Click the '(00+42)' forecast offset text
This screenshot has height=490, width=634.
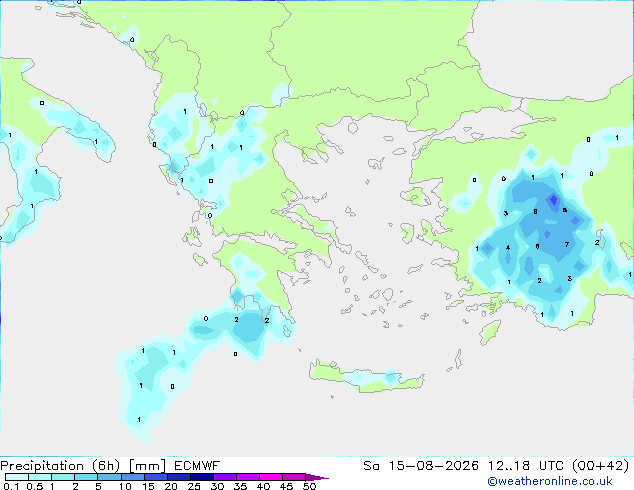pyautogui.click(x=601, y=466)
